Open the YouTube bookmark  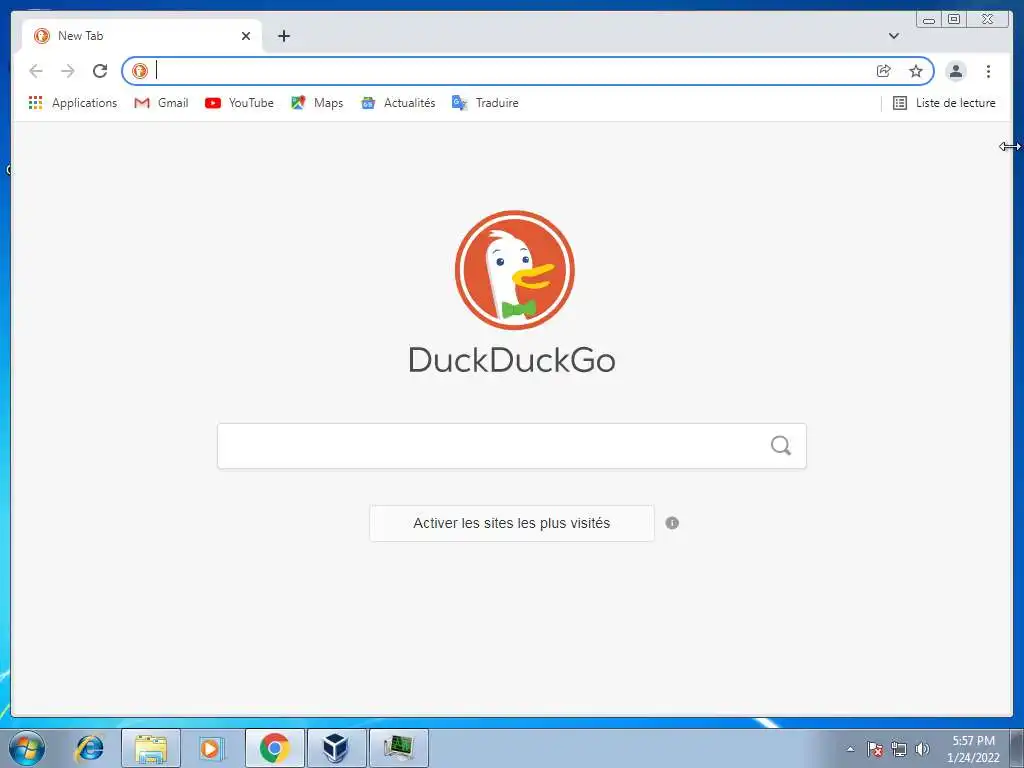pos(239,103)
